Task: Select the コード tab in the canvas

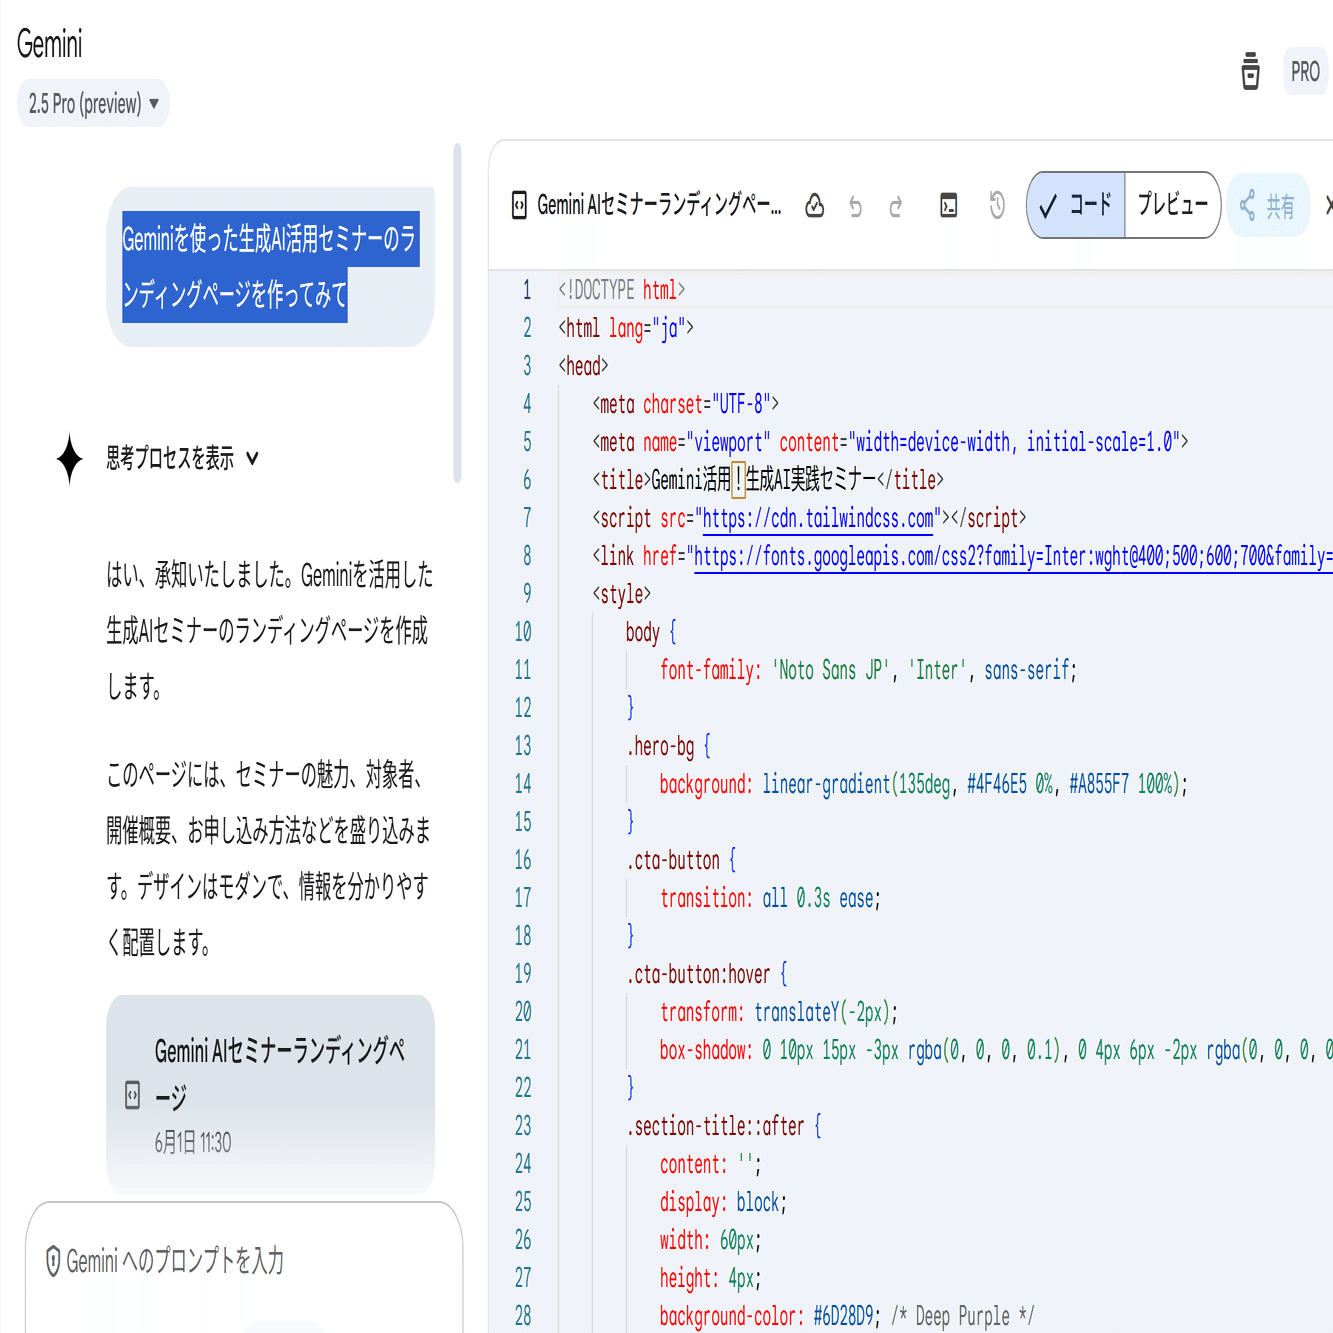Action: 1076,205
